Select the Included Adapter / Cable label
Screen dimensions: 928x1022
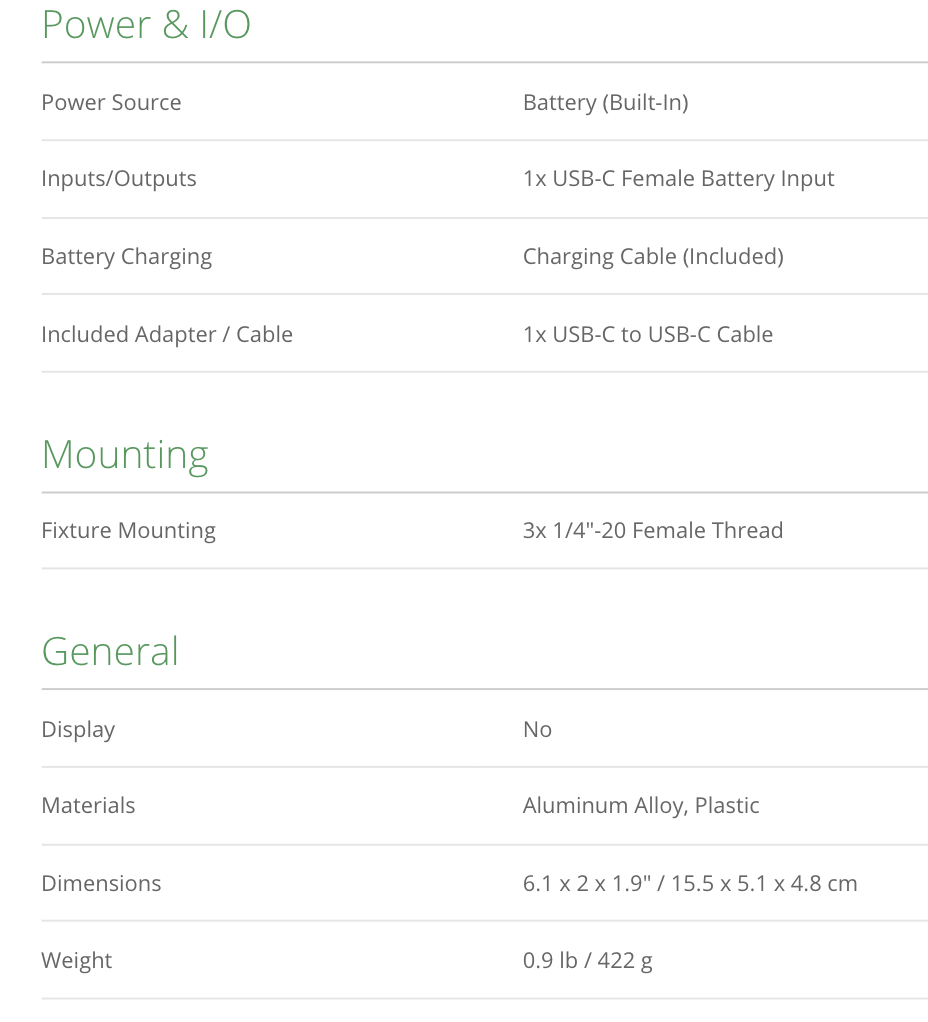pyautogui.click(x=167, y=334)
